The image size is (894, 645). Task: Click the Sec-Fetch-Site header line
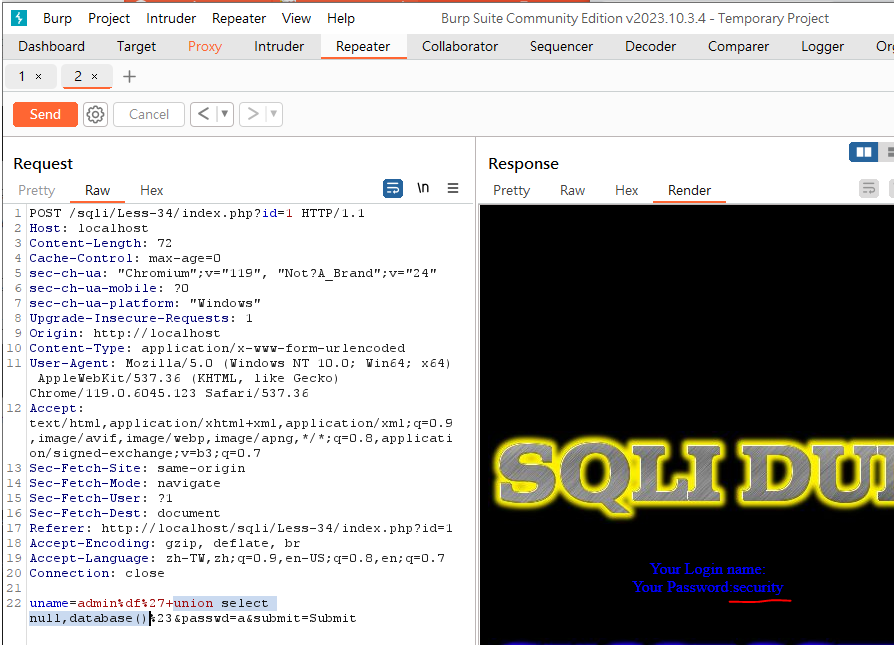click(137, 468)
